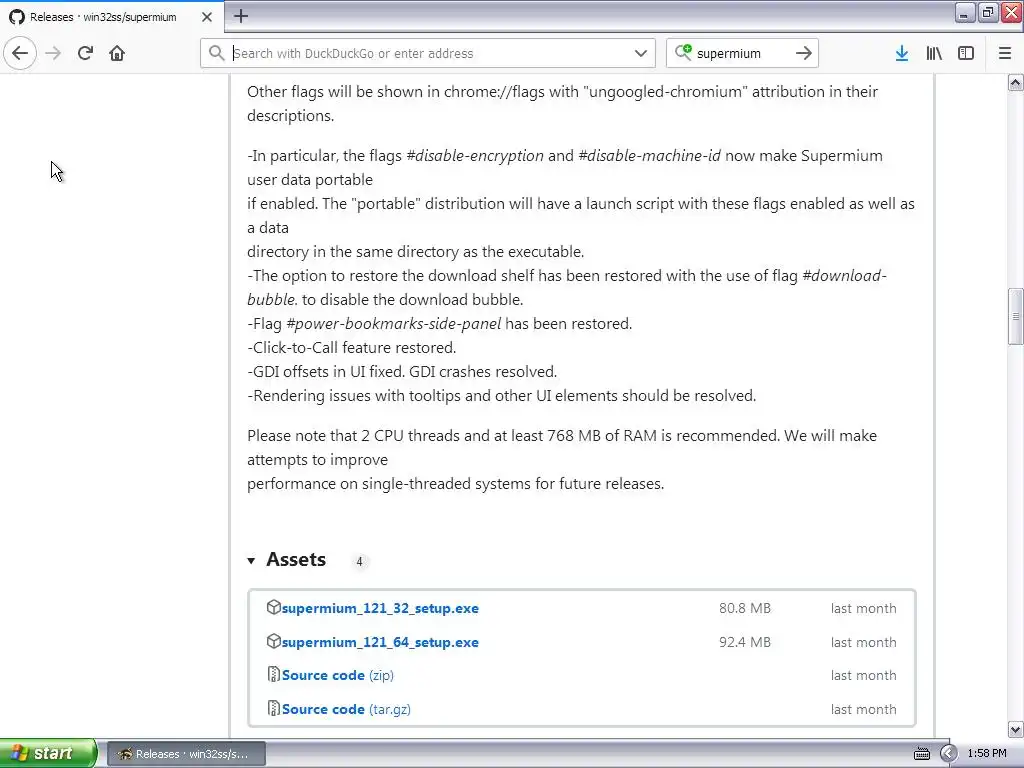Screen dimensions: 1024x768
Task: Click zip file icon beside Source code (zip)
Action: 274,674
